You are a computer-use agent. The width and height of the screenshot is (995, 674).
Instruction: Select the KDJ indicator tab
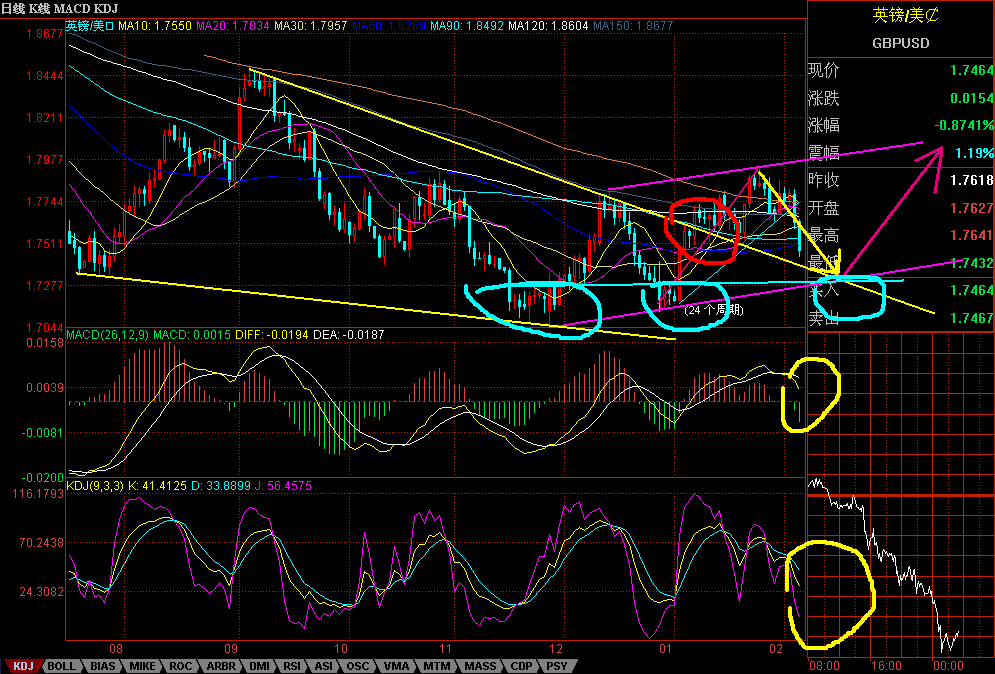(x=23, y=666)
